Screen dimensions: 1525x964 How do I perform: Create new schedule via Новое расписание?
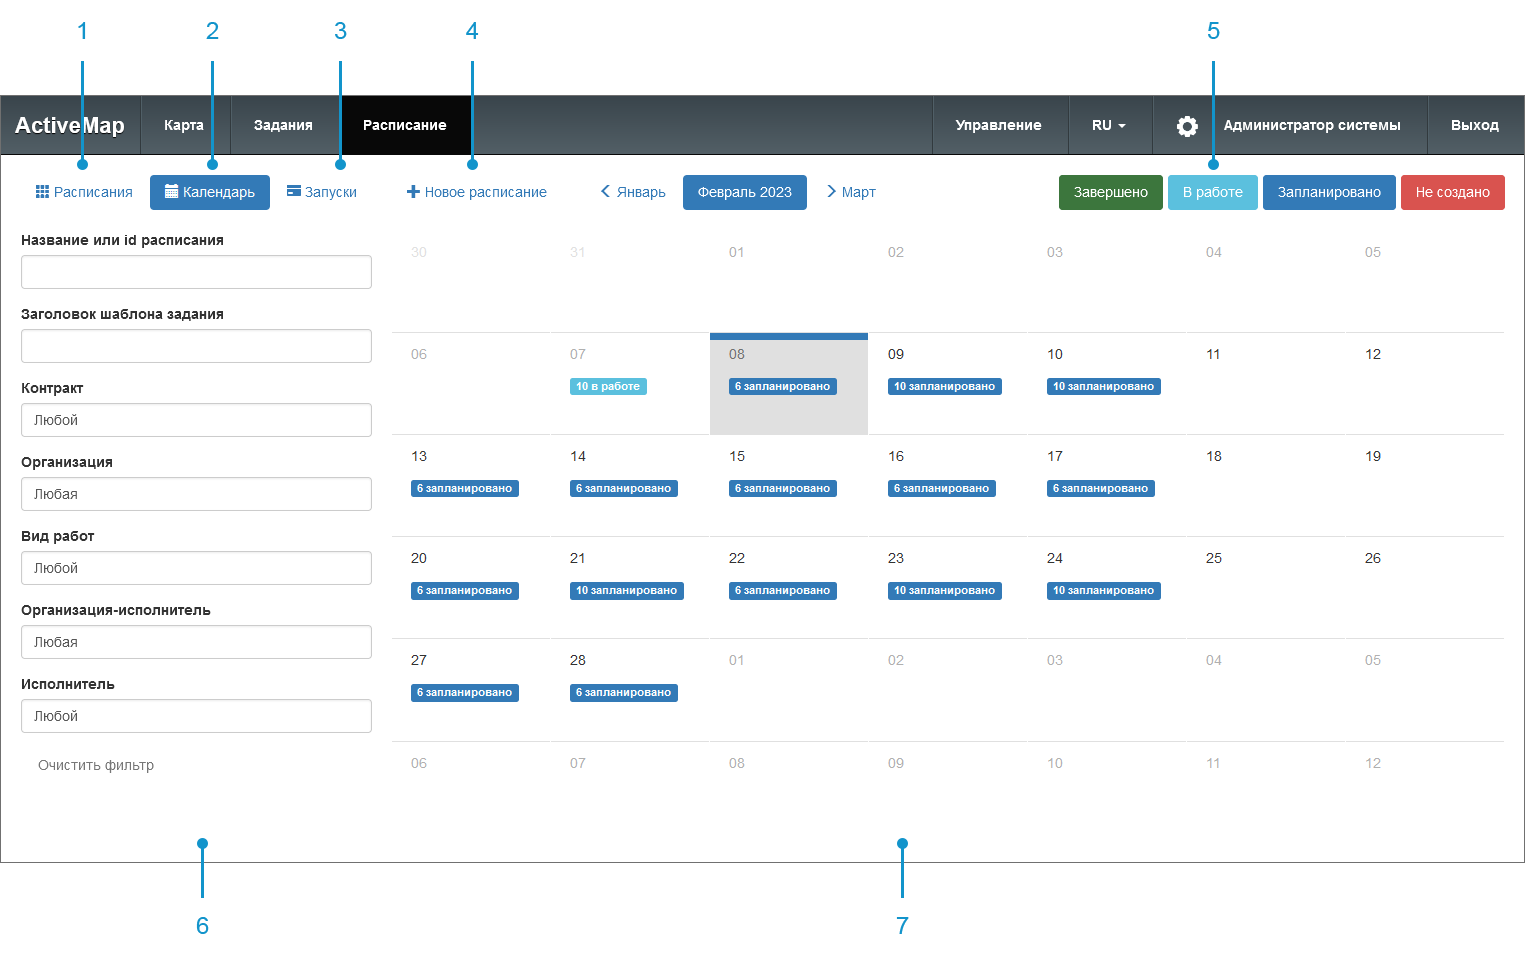[x=477, y=192]
